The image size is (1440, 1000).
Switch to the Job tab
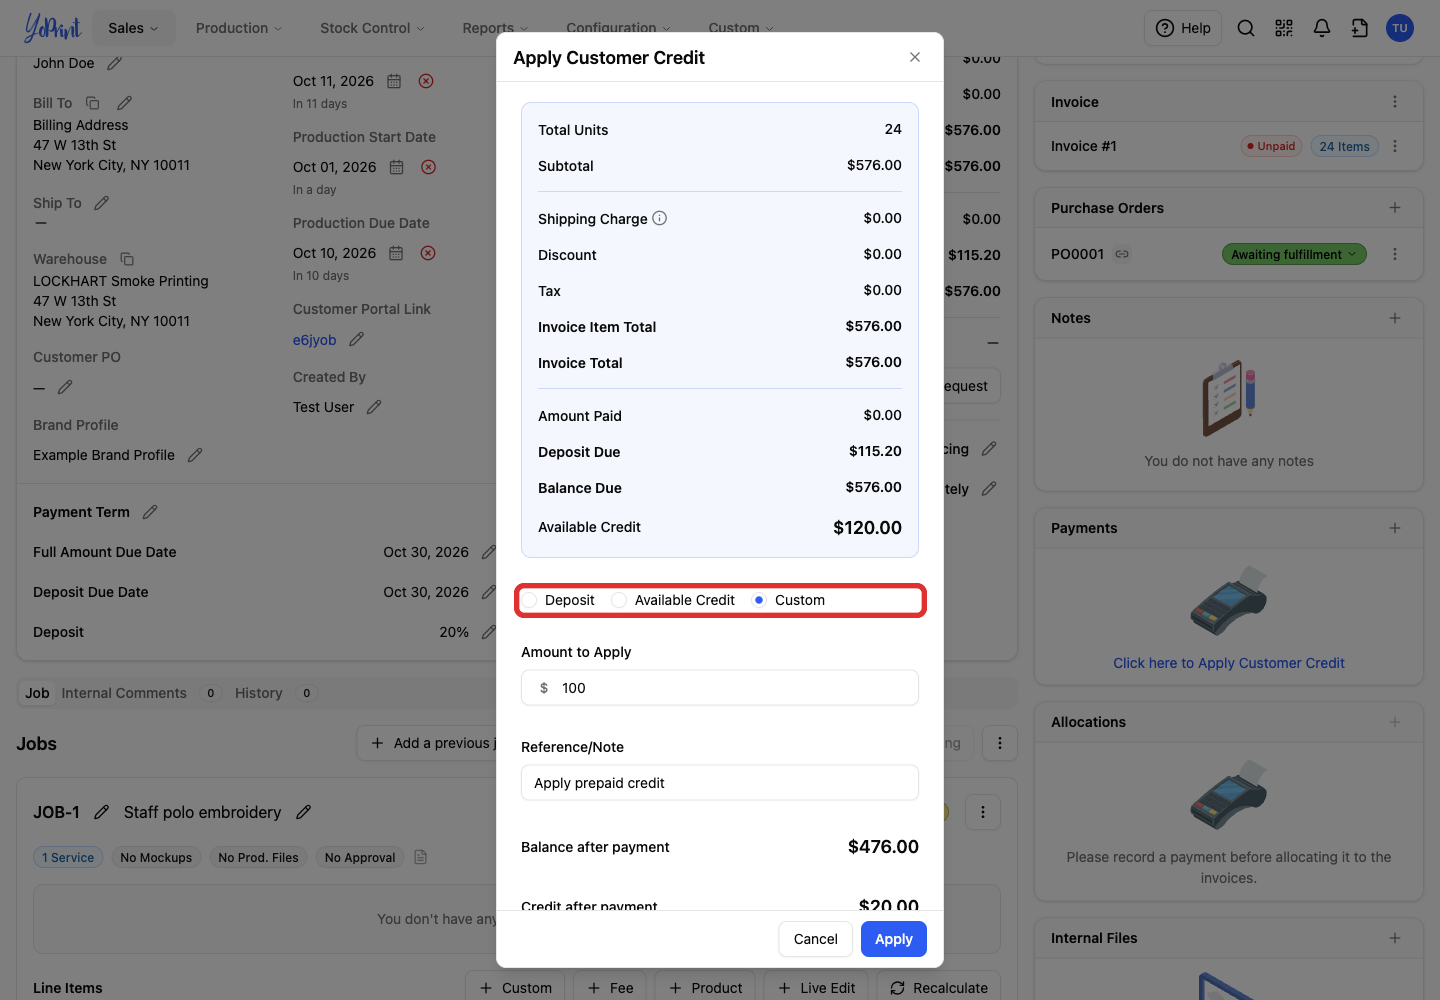pos(37,693)
